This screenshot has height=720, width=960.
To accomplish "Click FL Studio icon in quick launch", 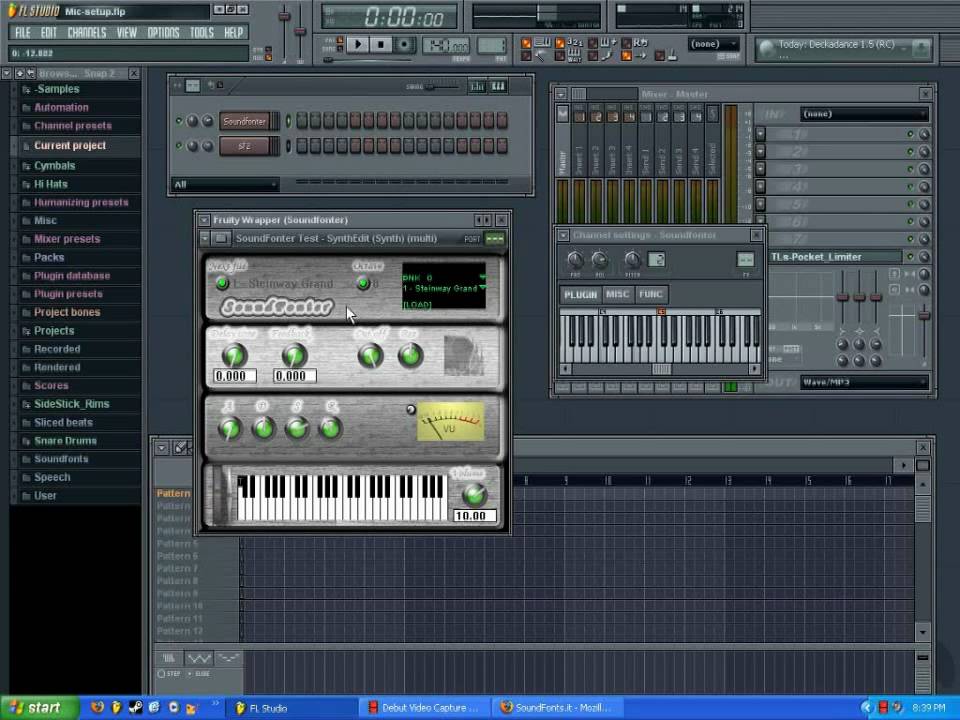I will [x=116, y=707].
